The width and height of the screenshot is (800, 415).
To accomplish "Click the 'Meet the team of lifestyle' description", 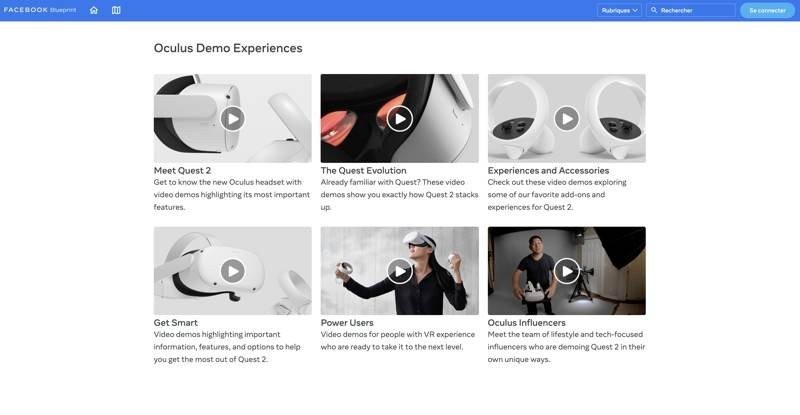I will (x=566, y=347).
